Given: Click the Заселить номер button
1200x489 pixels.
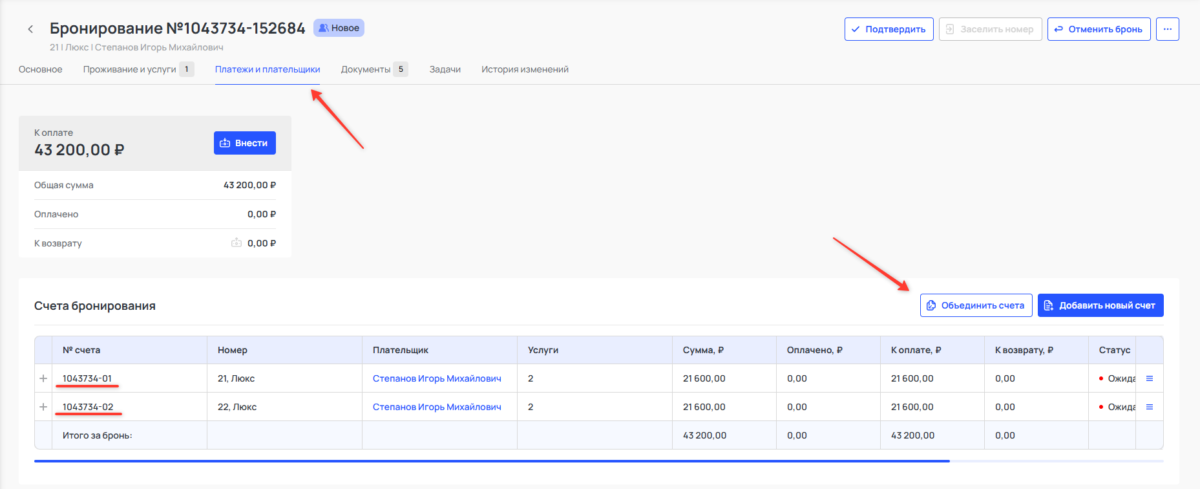Looking at the screenshot, I should pyautogui.click(x=991, y=29).
